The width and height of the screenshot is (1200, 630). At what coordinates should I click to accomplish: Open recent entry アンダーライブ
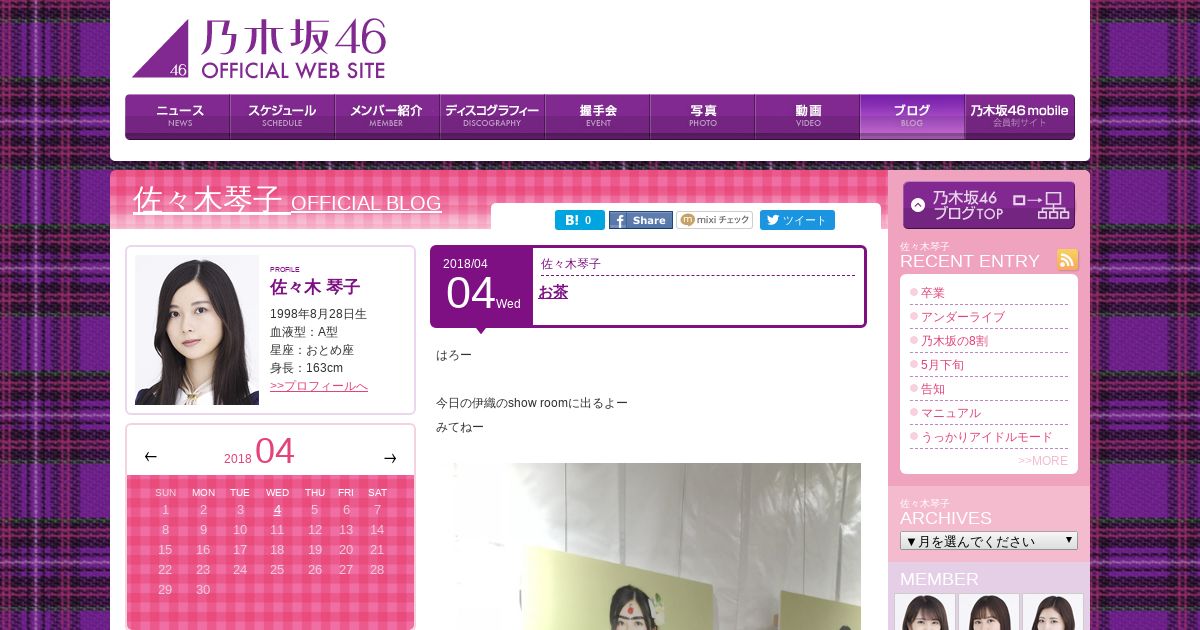pos(963,317)
